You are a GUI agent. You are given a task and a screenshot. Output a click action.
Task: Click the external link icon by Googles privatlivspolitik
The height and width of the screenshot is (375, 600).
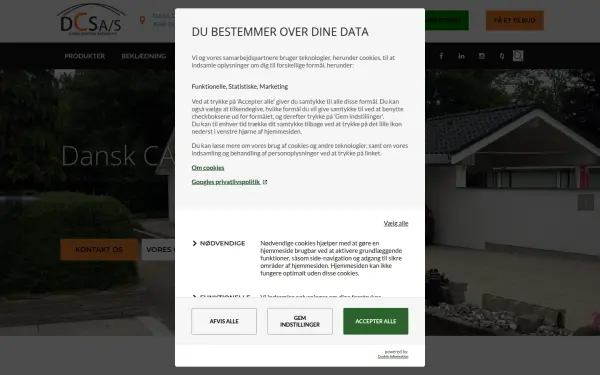click(x=265, y=182)
